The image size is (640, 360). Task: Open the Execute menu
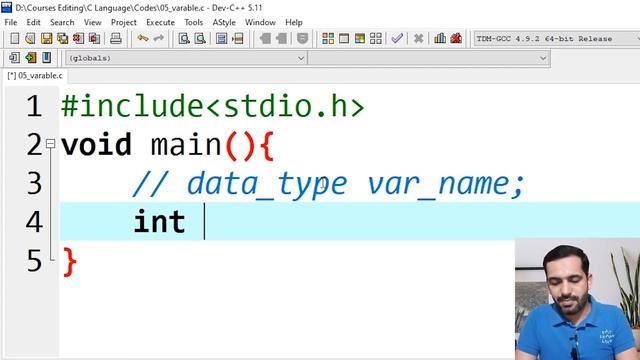click(160, 22)
